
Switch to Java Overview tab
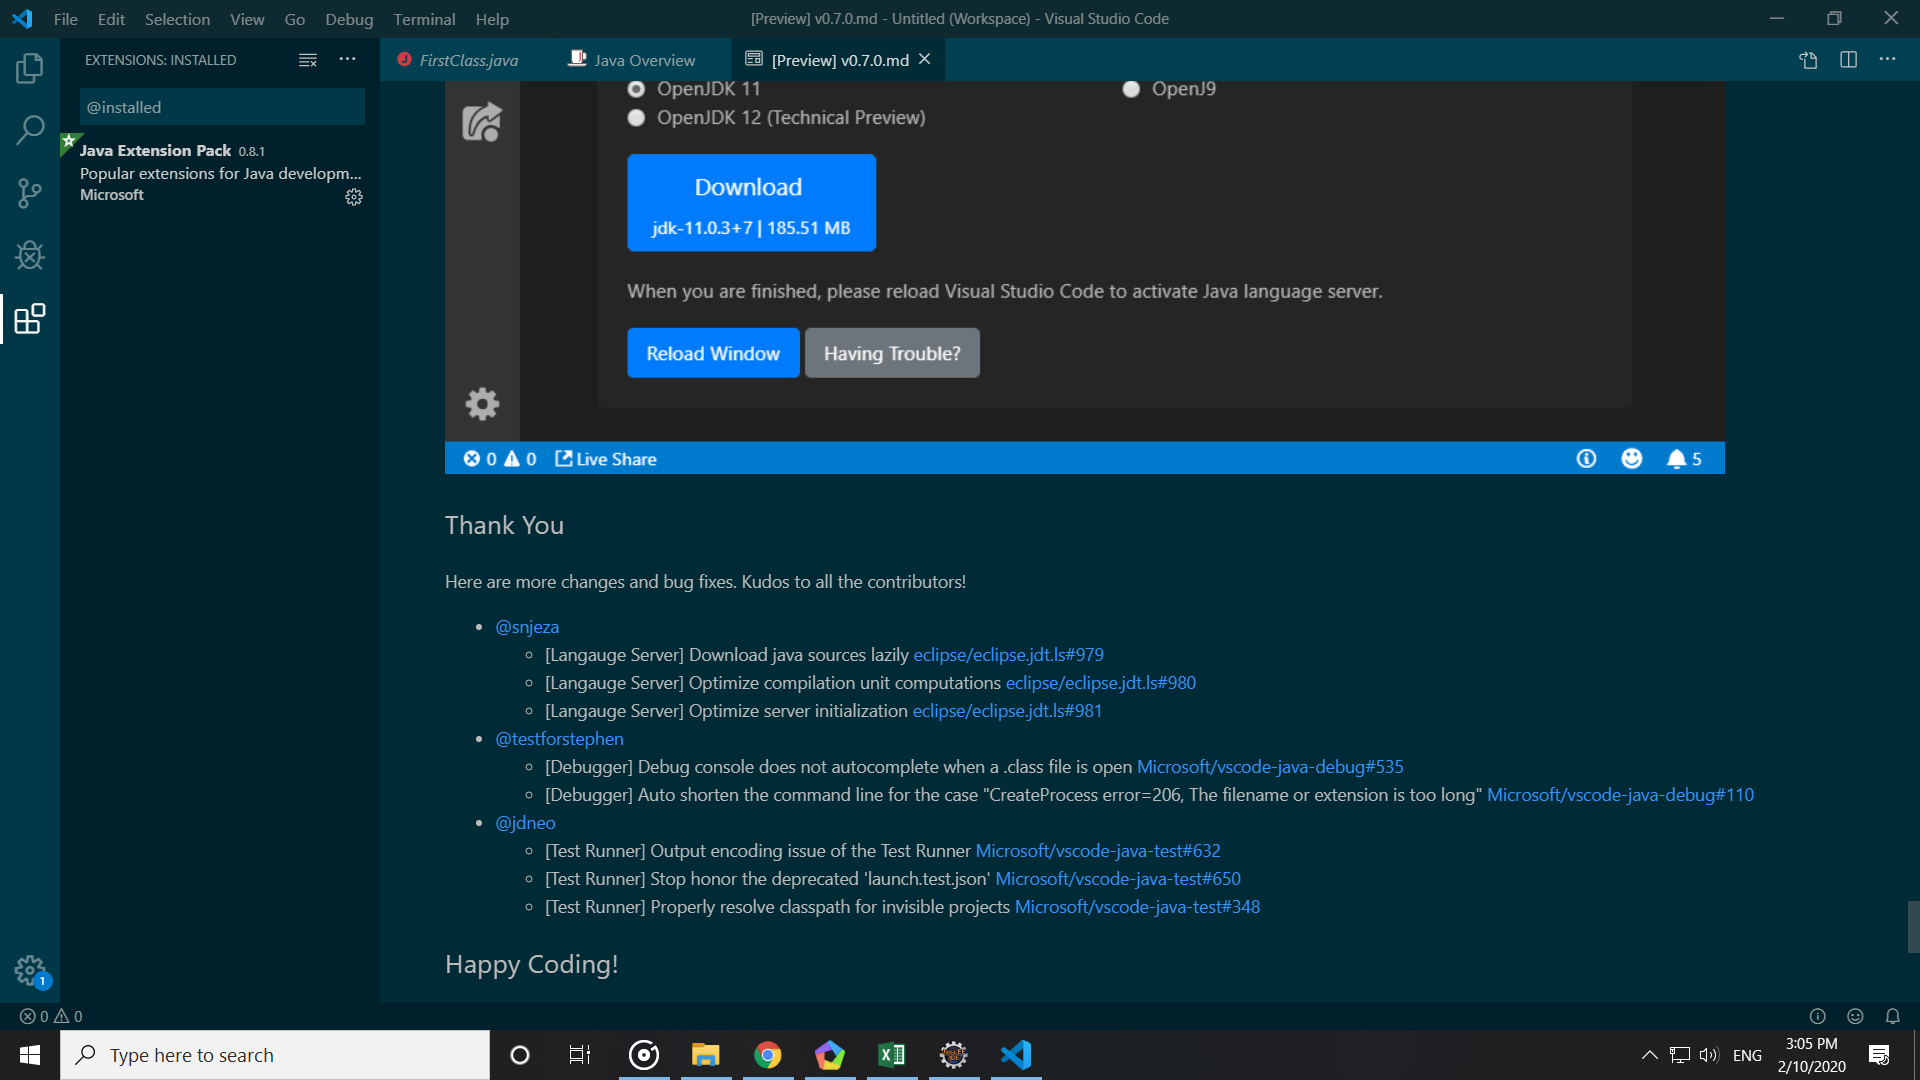pyautogui.click(x=644, y=60)
